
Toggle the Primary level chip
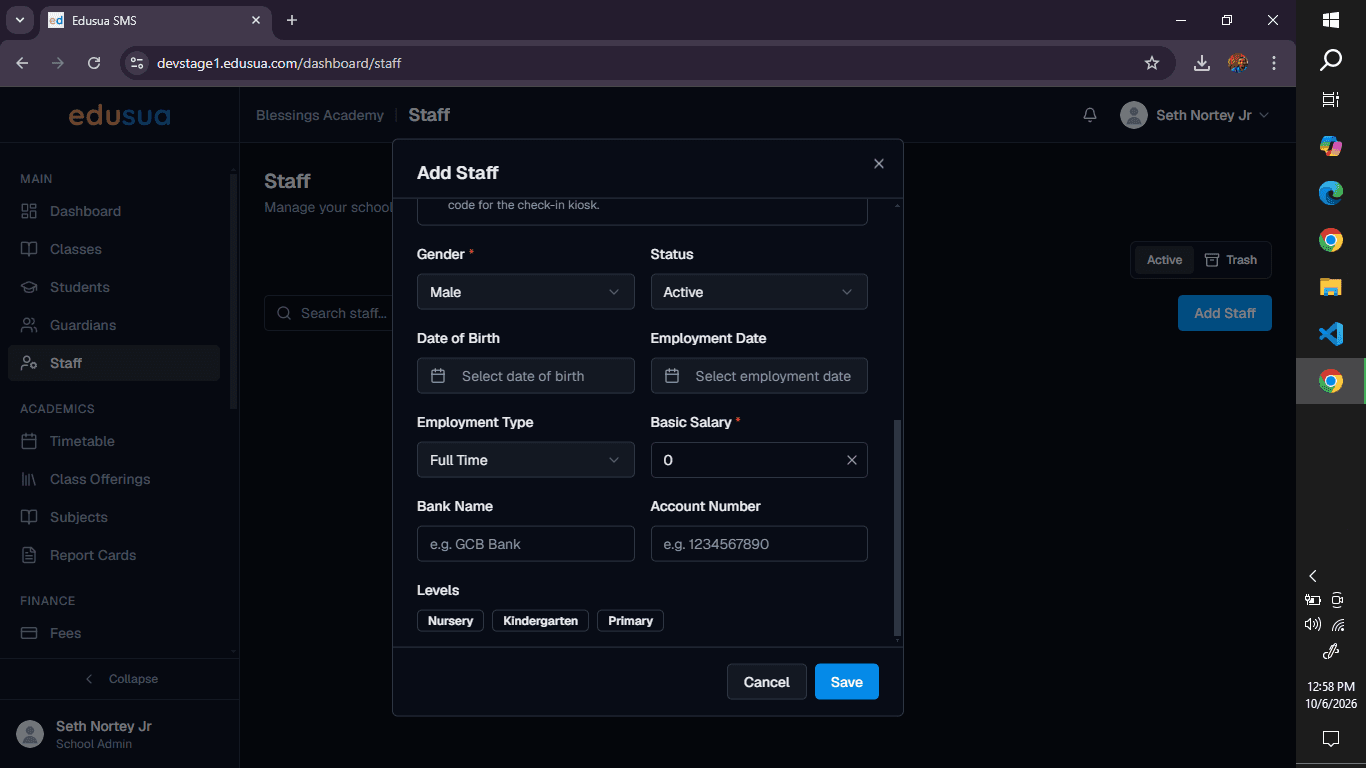[x=630, y=621]
